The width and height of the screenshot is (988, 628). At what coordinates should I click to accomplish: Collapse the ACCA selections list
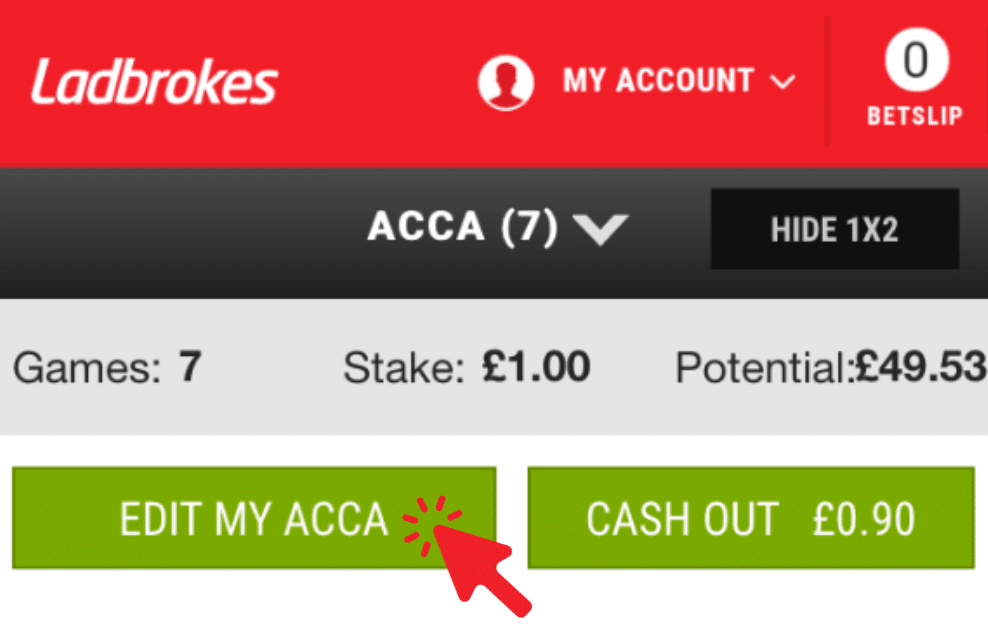pyautogui.click(x=600, y=229)
